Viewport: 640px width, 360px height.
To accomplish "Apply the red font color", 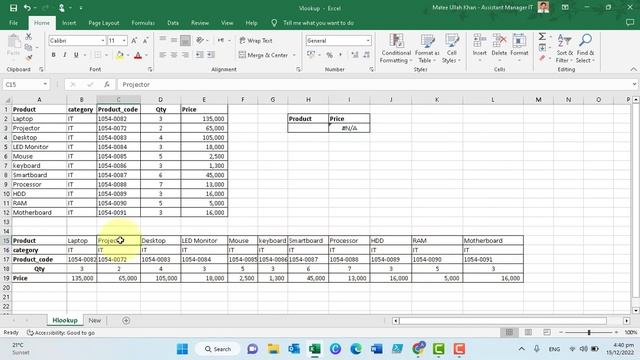I will point(138,55).
